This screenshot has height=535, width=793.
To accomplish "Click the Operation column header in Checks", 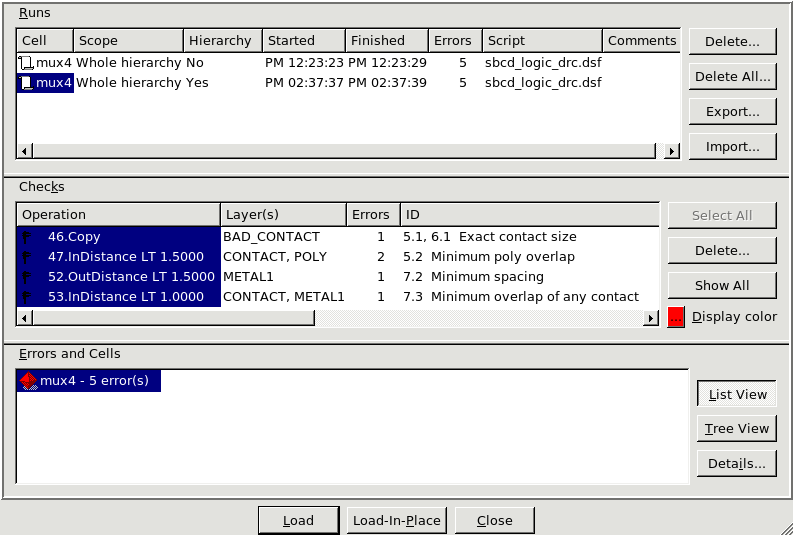I will coord(119,214).
